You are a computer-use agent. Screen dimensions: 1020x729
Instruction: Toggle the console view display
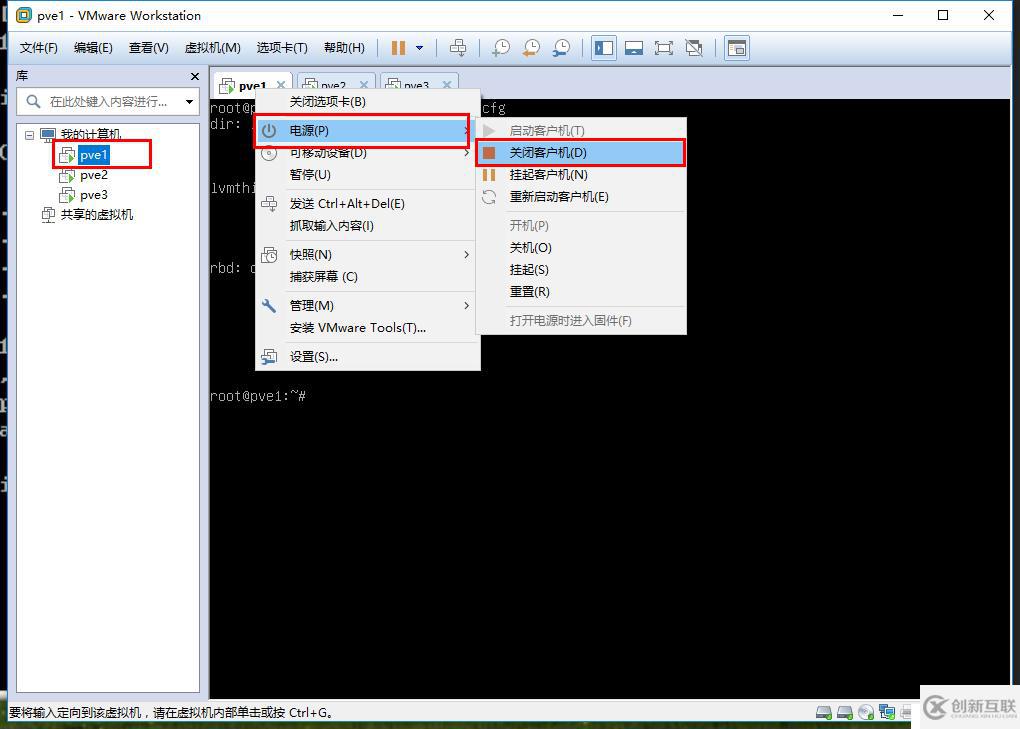[x=736, y=47]
